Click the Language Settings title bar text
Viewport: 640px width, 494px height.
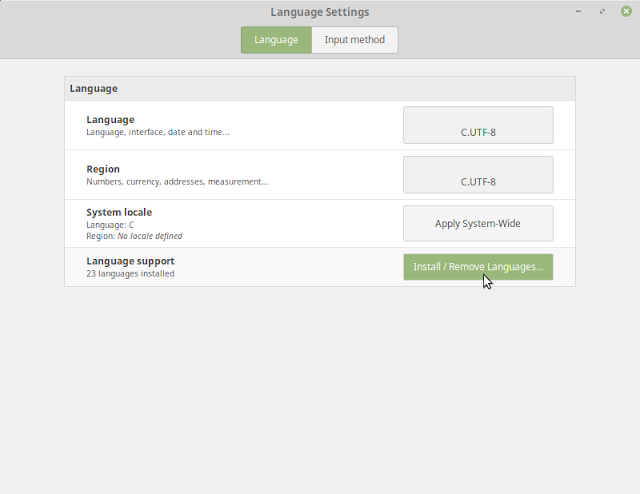[320, 12]
